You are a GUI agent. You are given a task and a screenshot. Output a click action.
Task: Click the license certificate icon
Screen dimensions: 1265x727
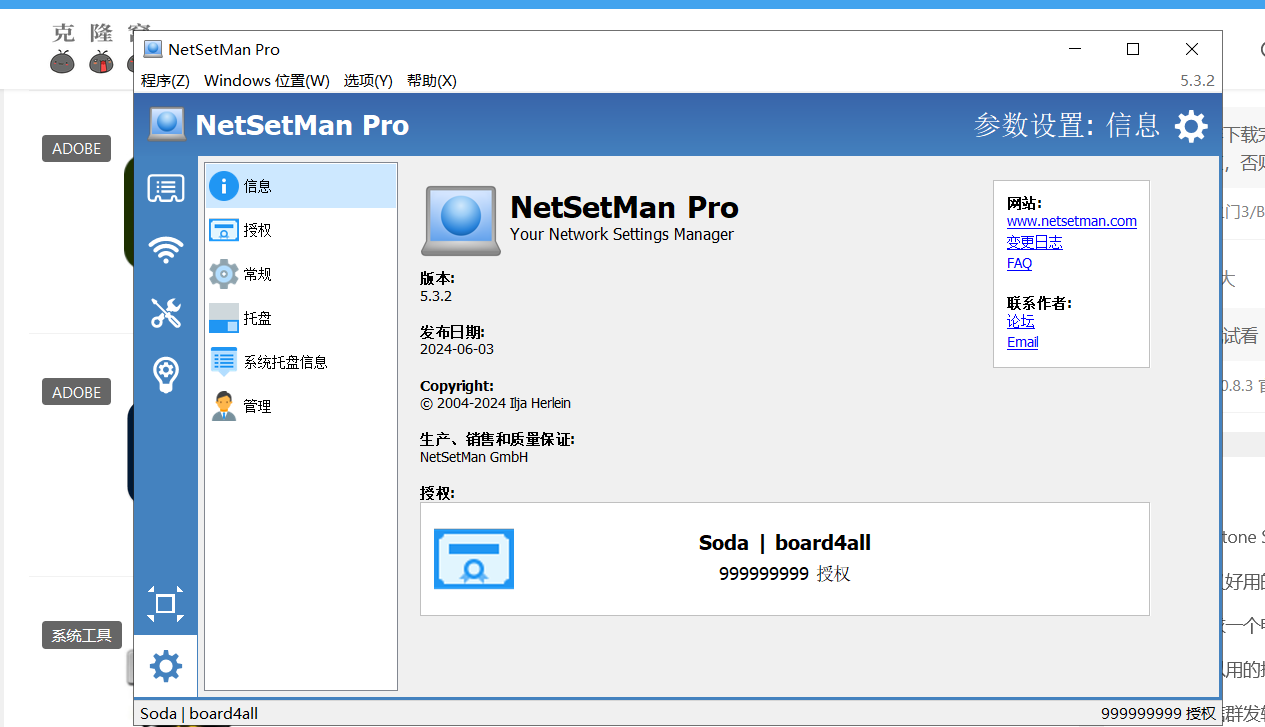(474, 559)
